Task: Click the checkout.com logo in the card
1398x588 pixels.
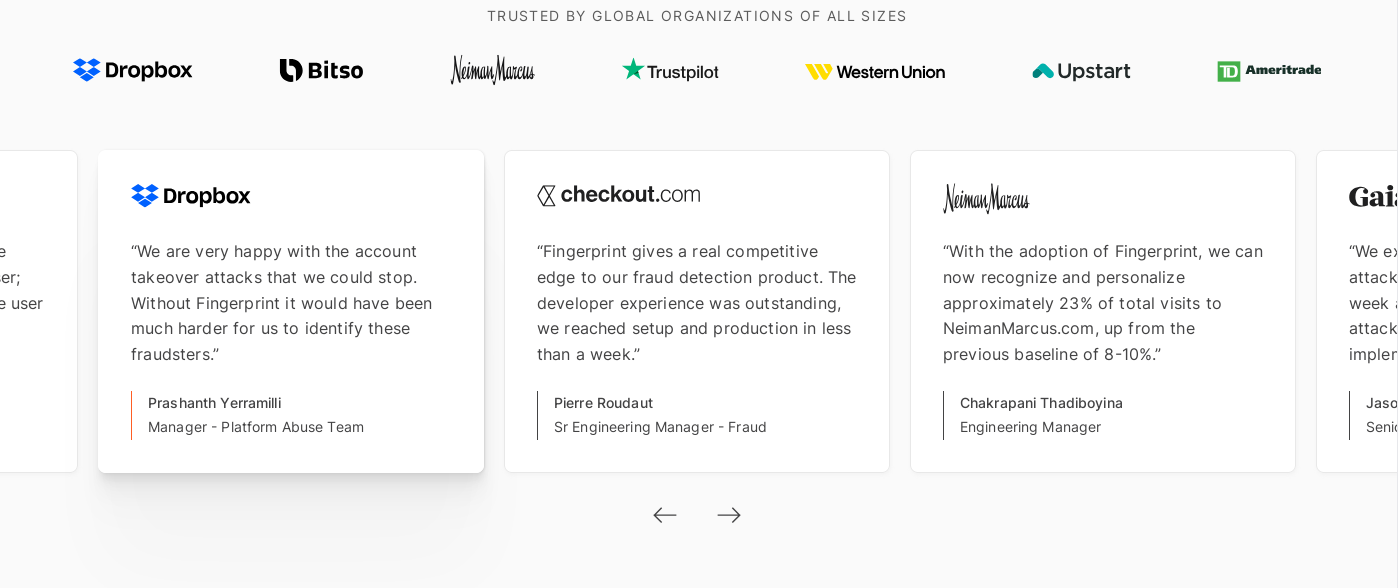Action: coord(618,195)
